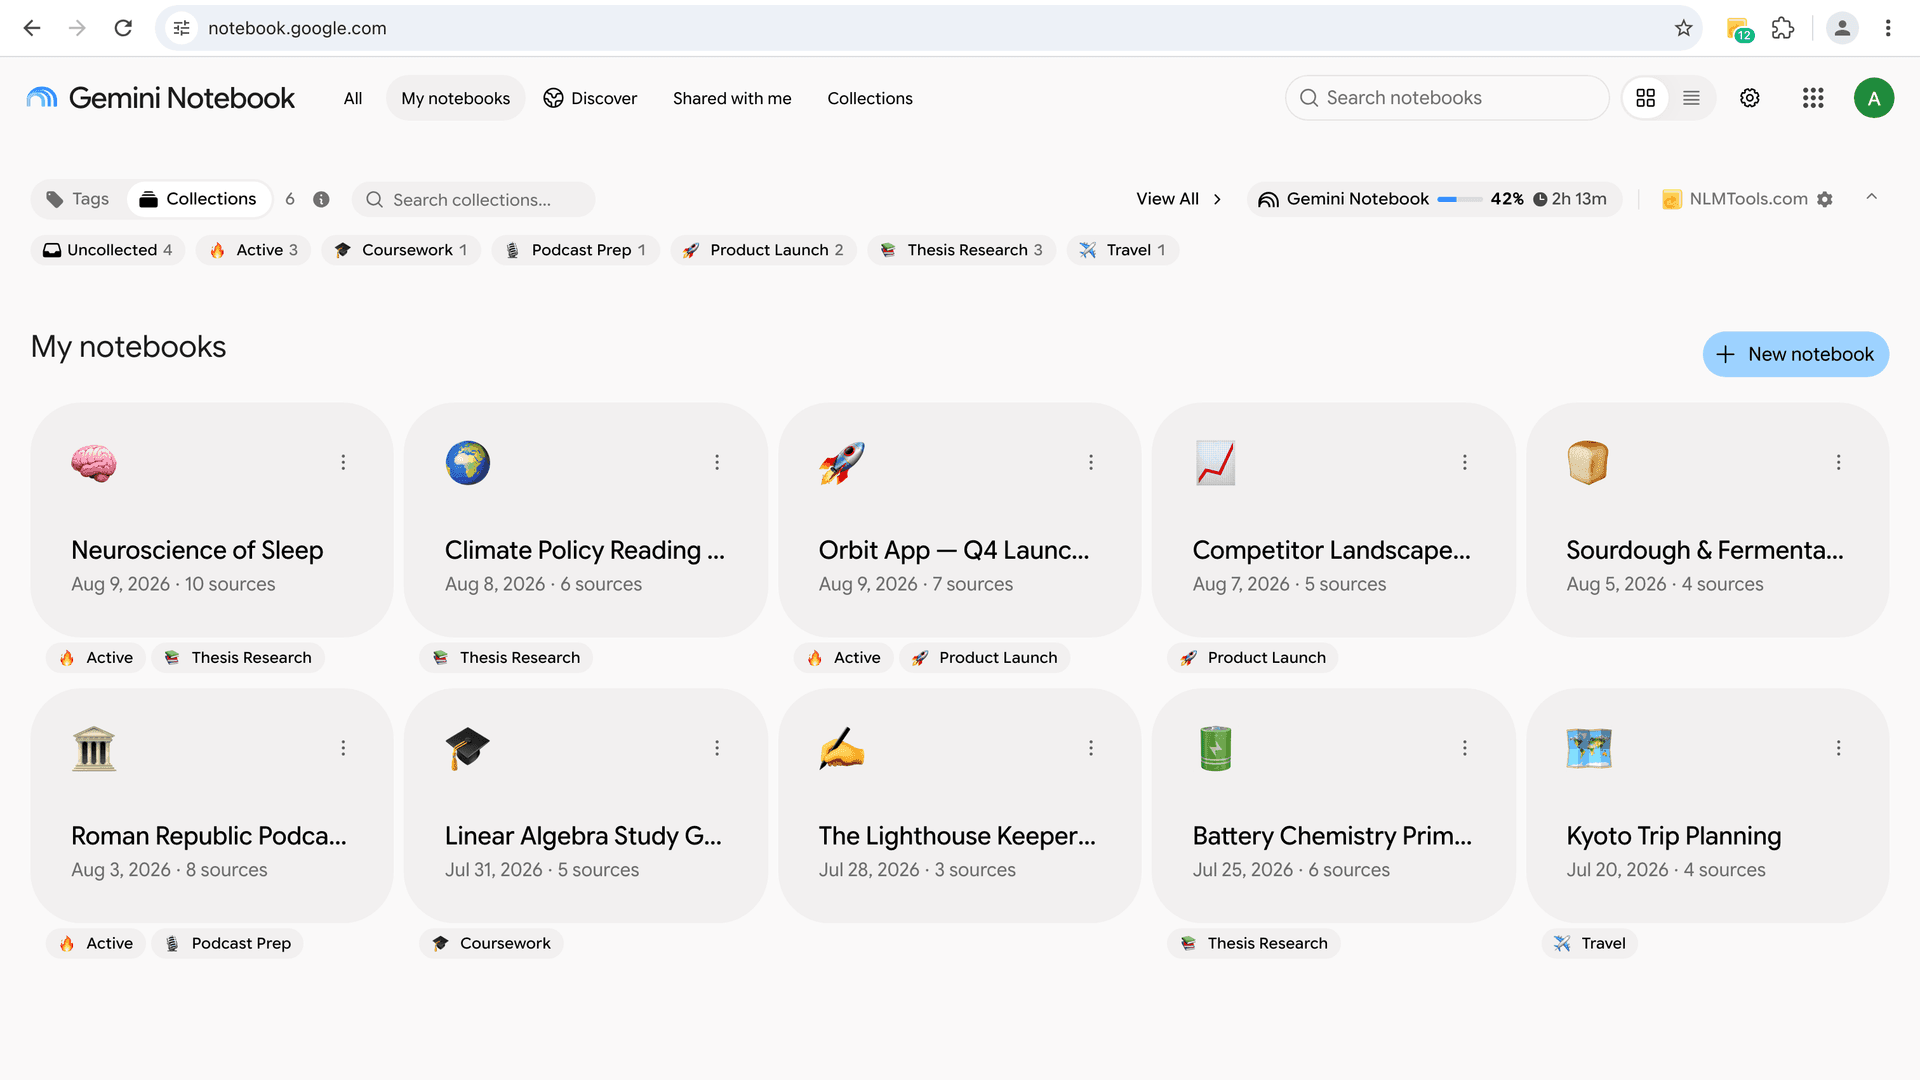Focus the Search notebooks field

pyautogui.click(x=1447, y=98)
